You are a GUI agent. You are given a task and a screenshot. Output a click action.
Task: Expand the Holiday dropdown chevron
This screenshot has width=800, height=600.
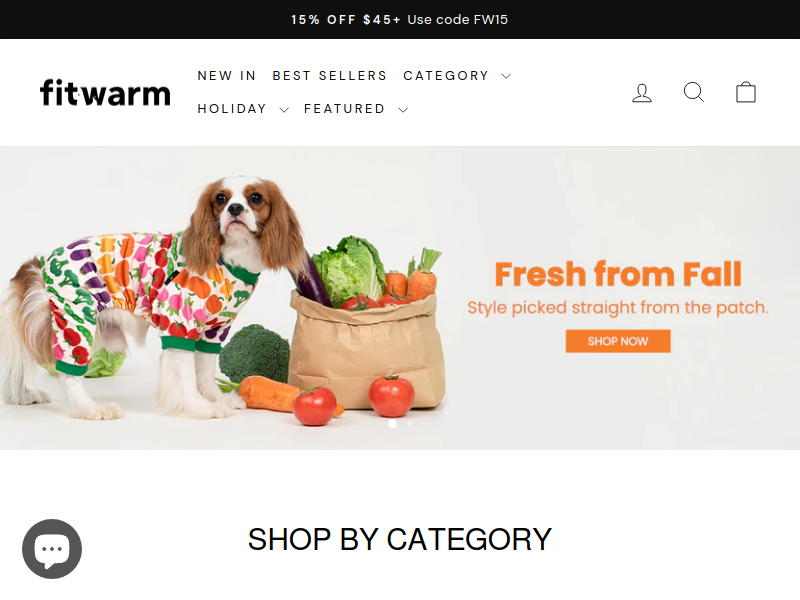tap(284, 110)
